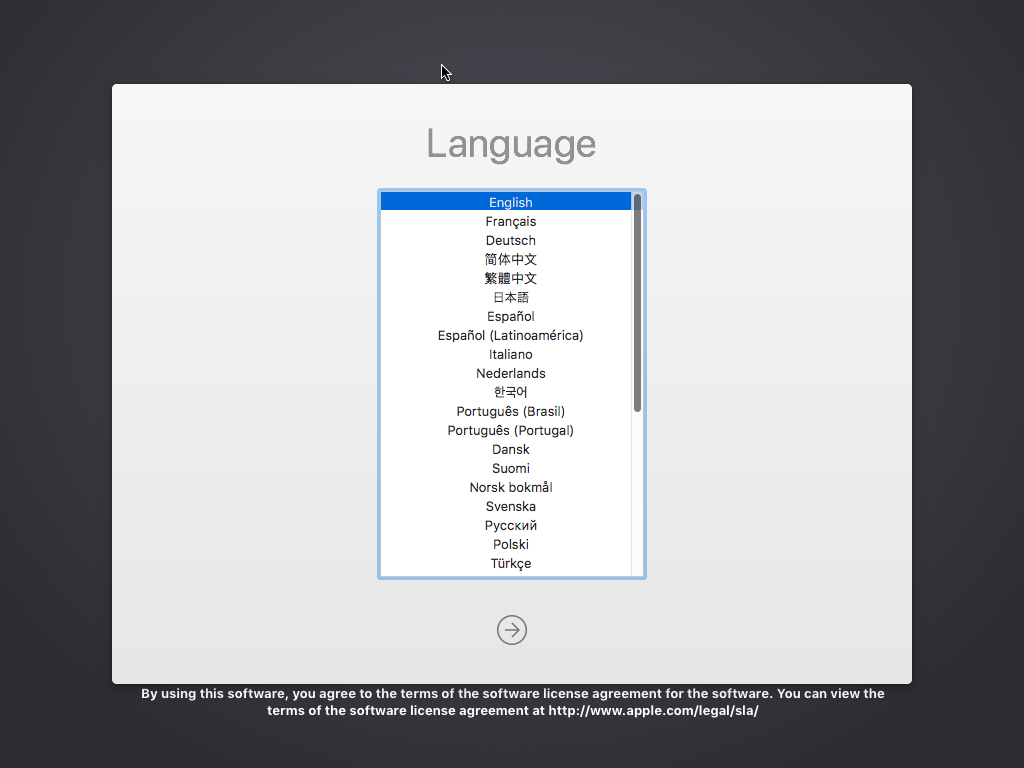
Task: Click the language list scrollbar thumb
Action: [637, 302]
